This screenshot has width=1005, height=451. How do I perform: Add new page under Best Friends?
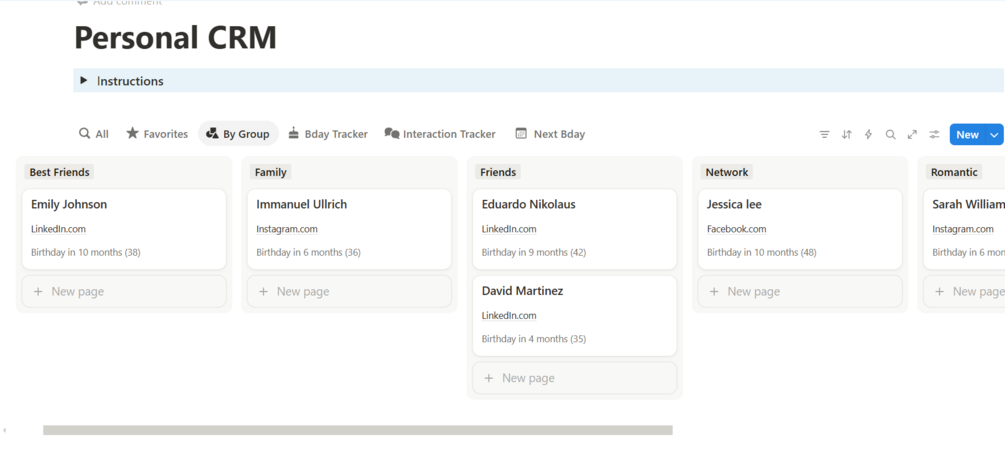coord(124,292)
